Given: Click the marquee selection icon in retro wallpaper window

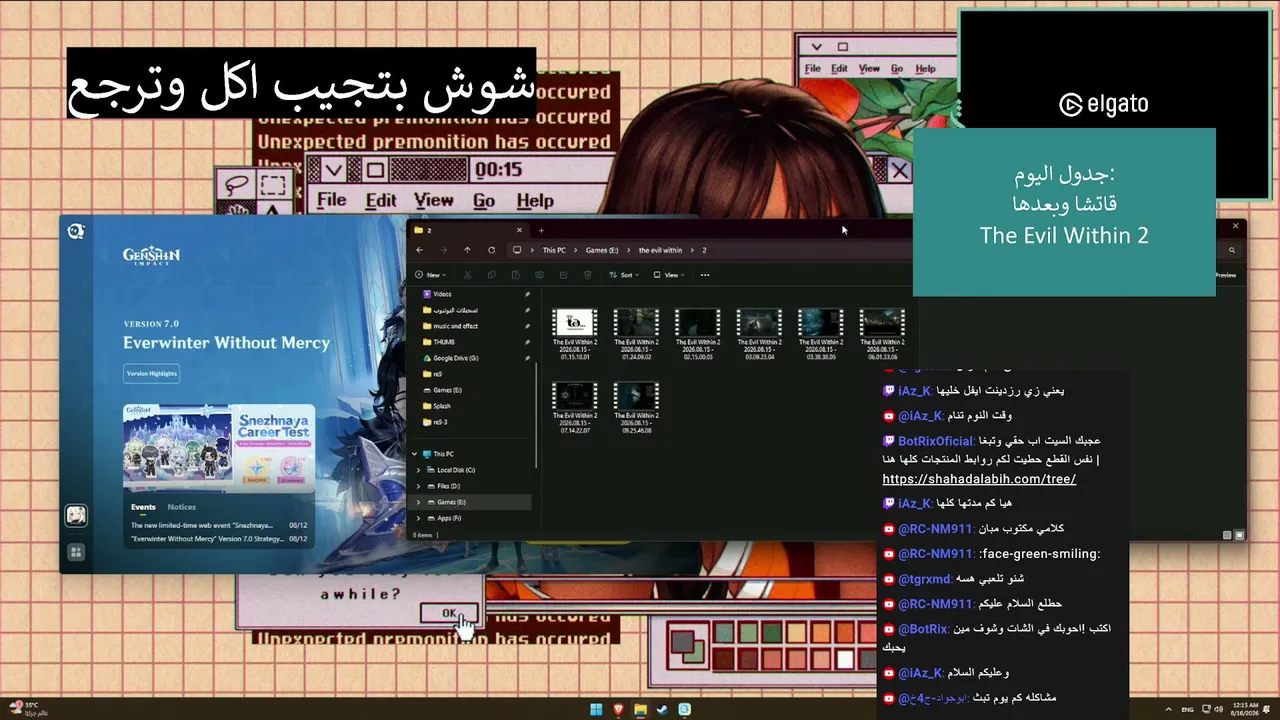Looking at the screenshot, I should point(272,186).
